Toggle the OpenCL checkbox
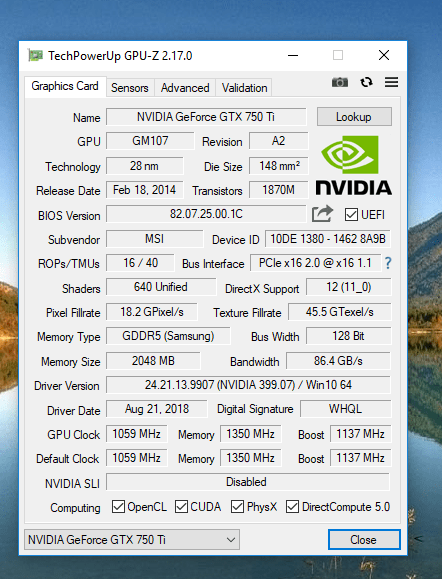The width and height of the screenshot is (442, 579). point(118,507)
